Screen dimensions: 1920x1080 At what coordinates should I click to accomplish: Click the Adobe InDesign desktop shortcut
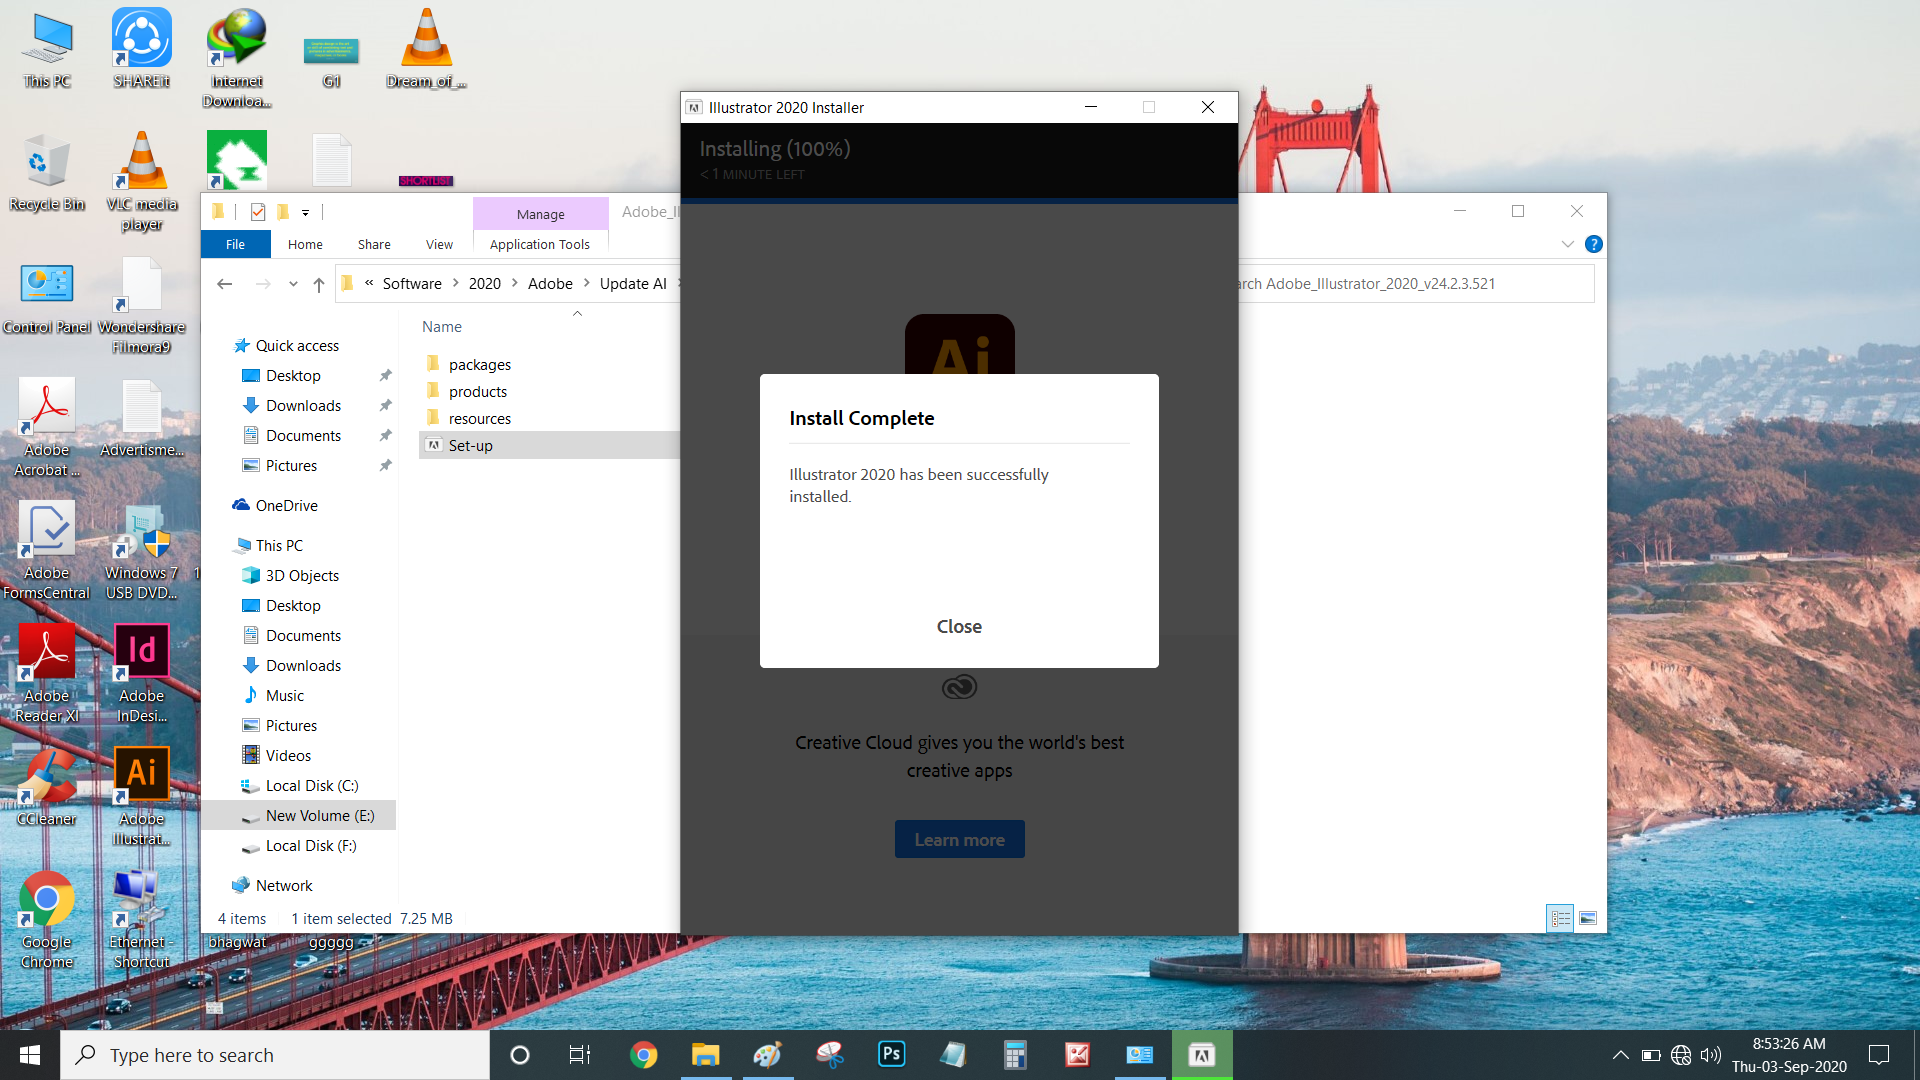(142, 674)
